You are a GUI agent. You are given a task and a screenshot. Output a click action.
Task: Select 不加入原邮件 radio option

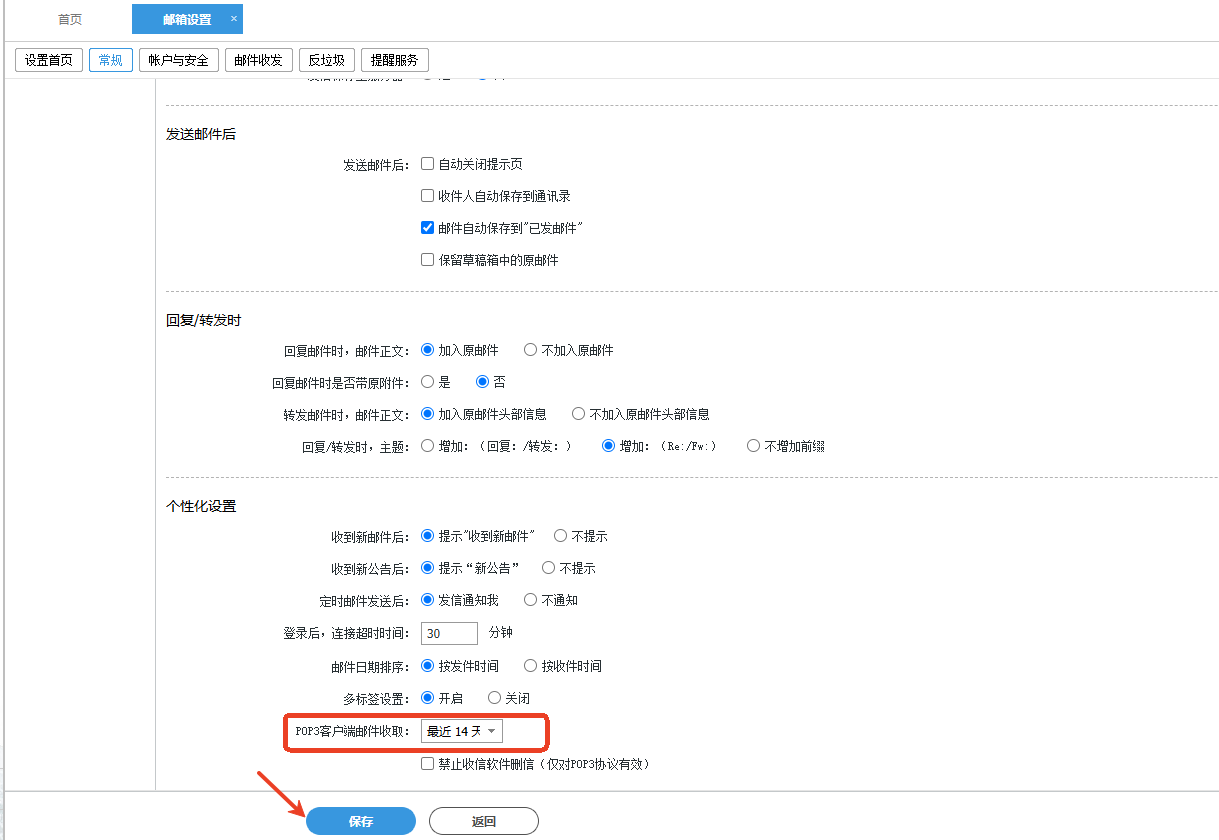pyautogui.click(x=531, y=350)
